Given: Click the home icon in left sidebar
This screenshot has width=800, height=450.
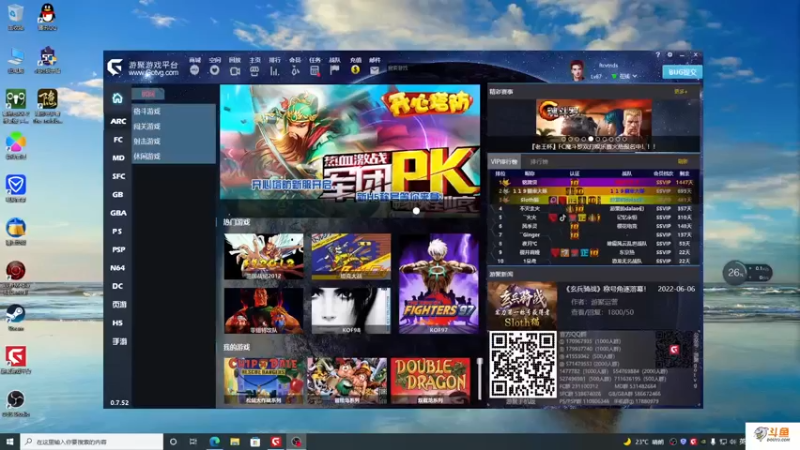Looking at the screenshot, I should pyautogui.click(x=117, y=98).
